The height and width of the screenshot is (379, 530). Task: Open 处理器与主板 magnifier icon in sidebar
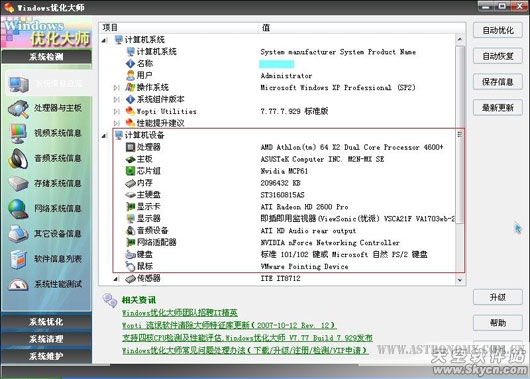18,109
